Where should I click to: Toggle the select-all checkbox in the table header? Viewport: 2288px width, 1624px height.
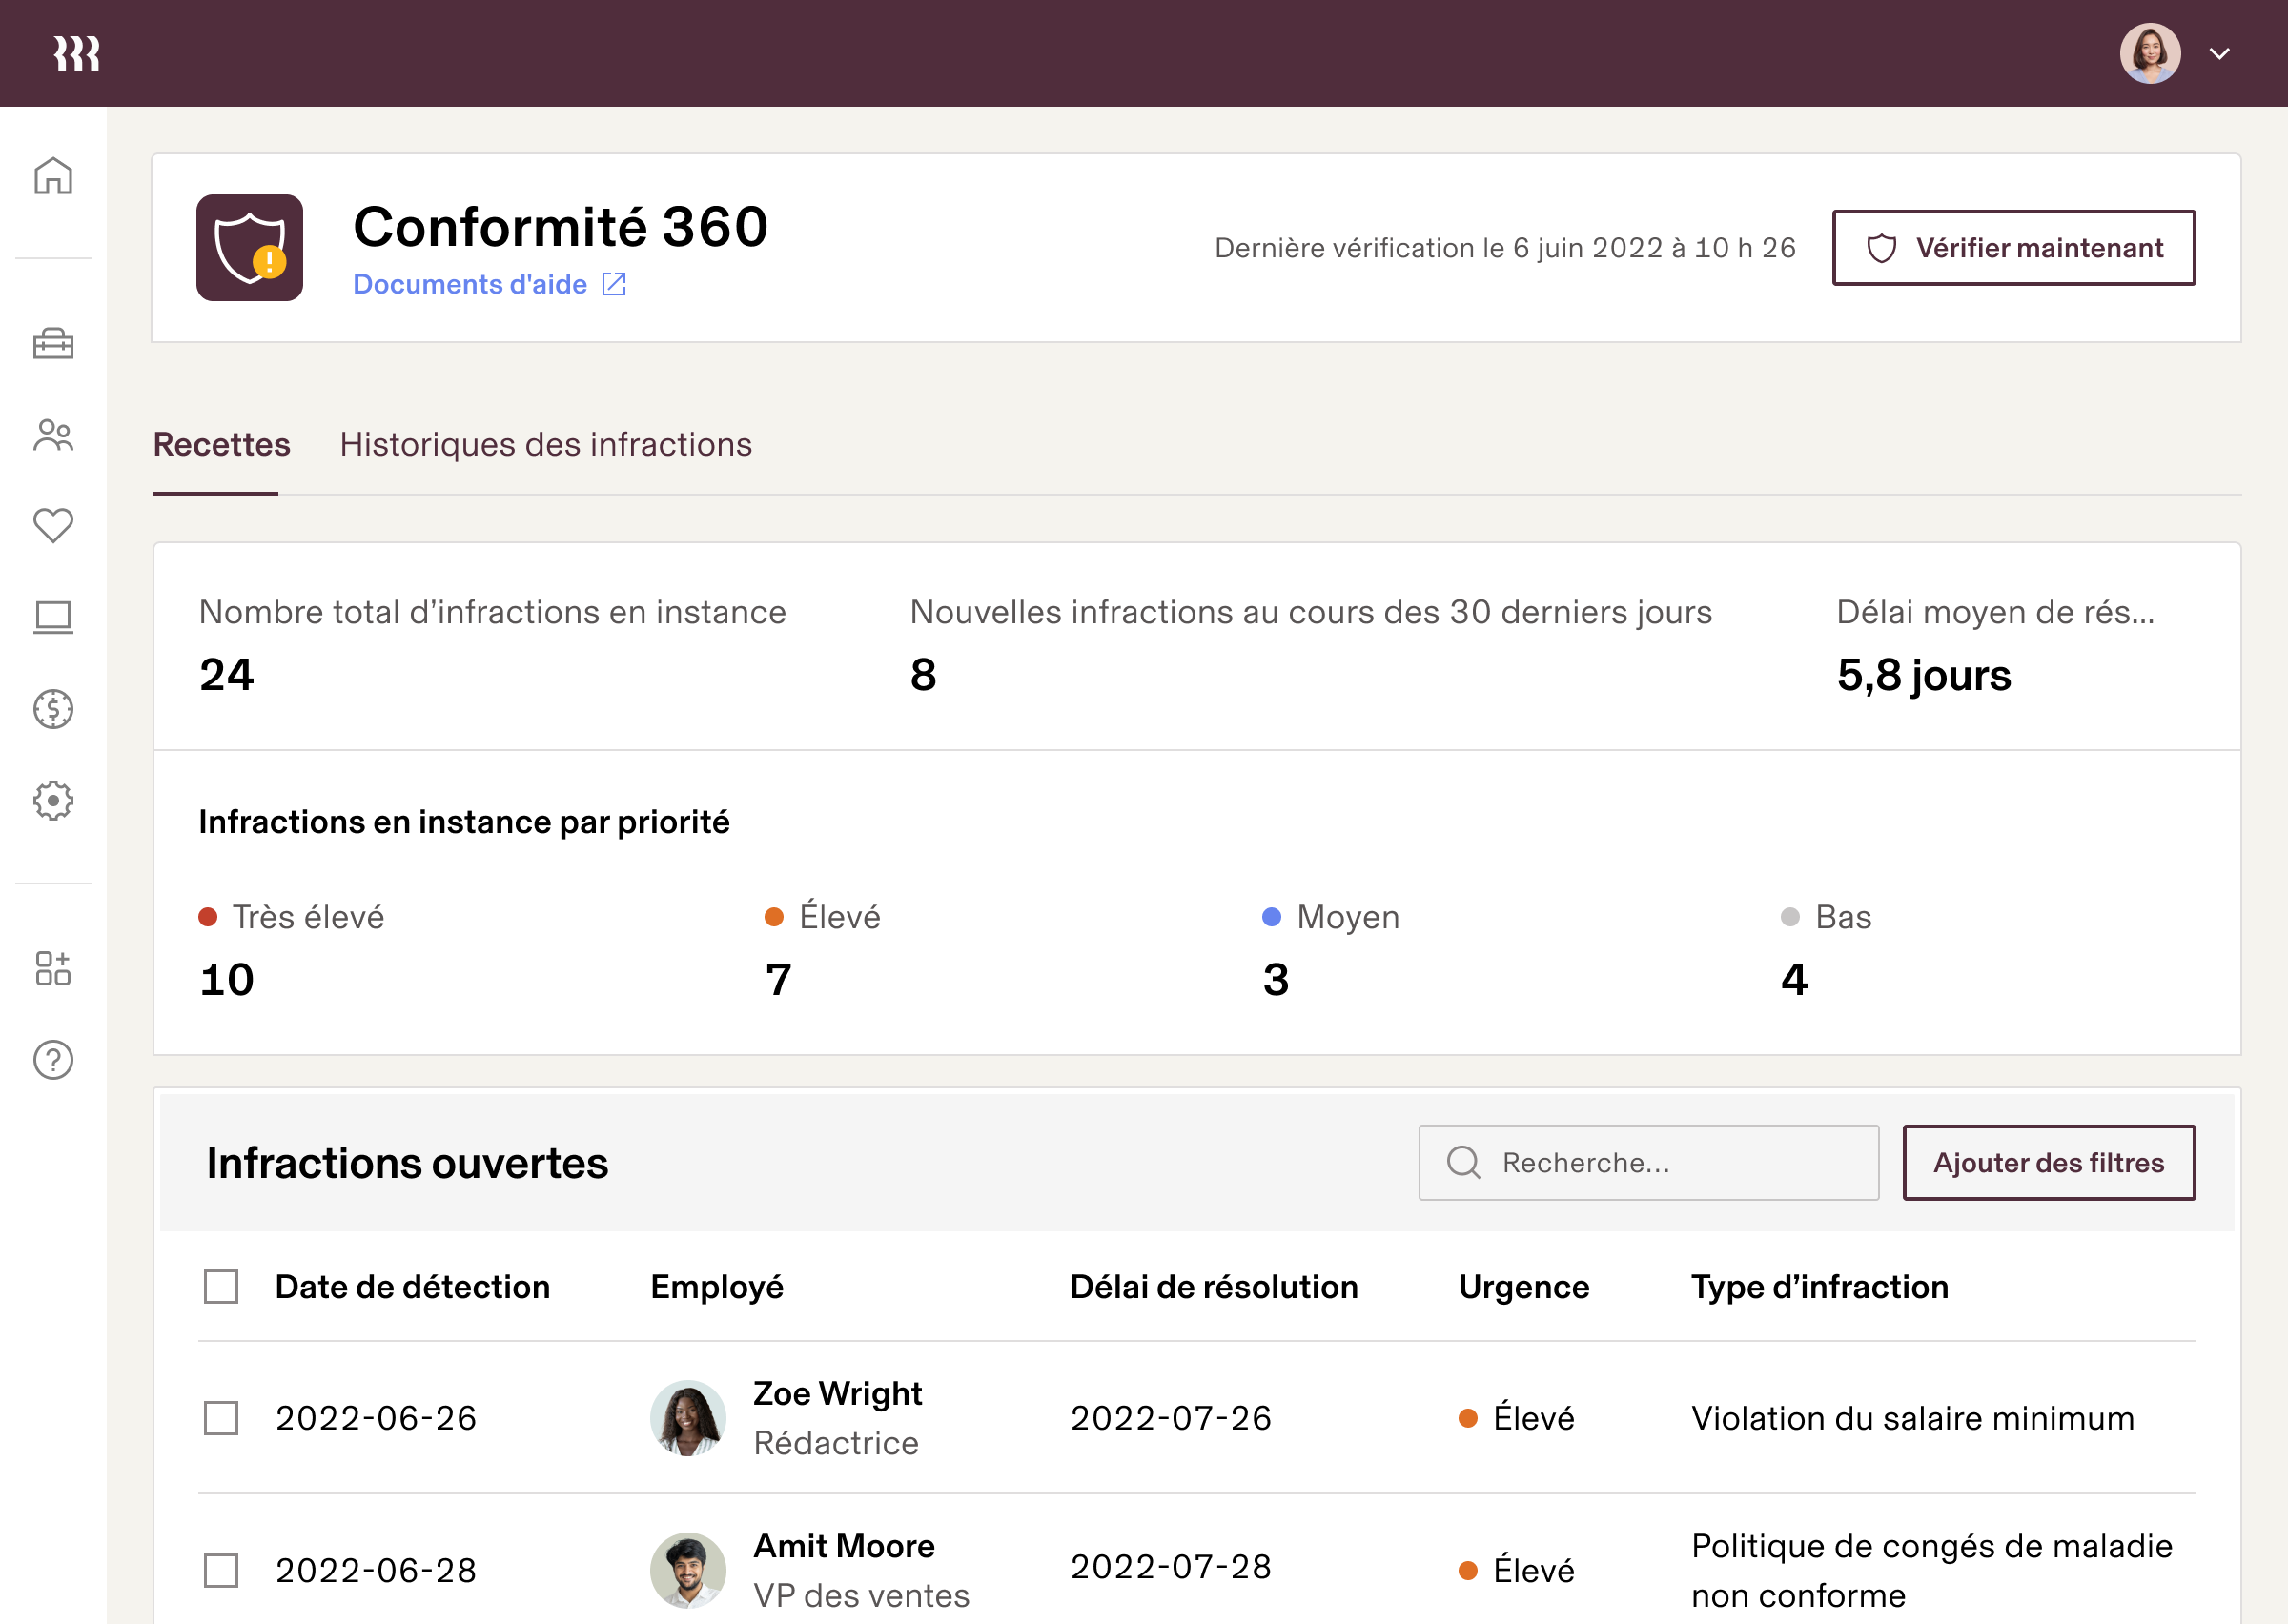tap(221, 1288)
